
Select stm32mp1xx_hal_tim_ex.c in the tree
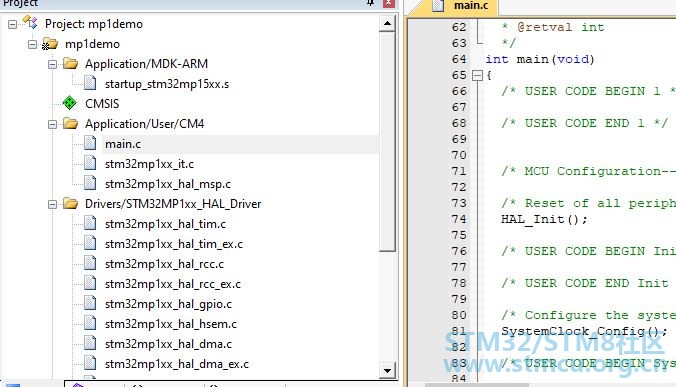pos(174,244)
